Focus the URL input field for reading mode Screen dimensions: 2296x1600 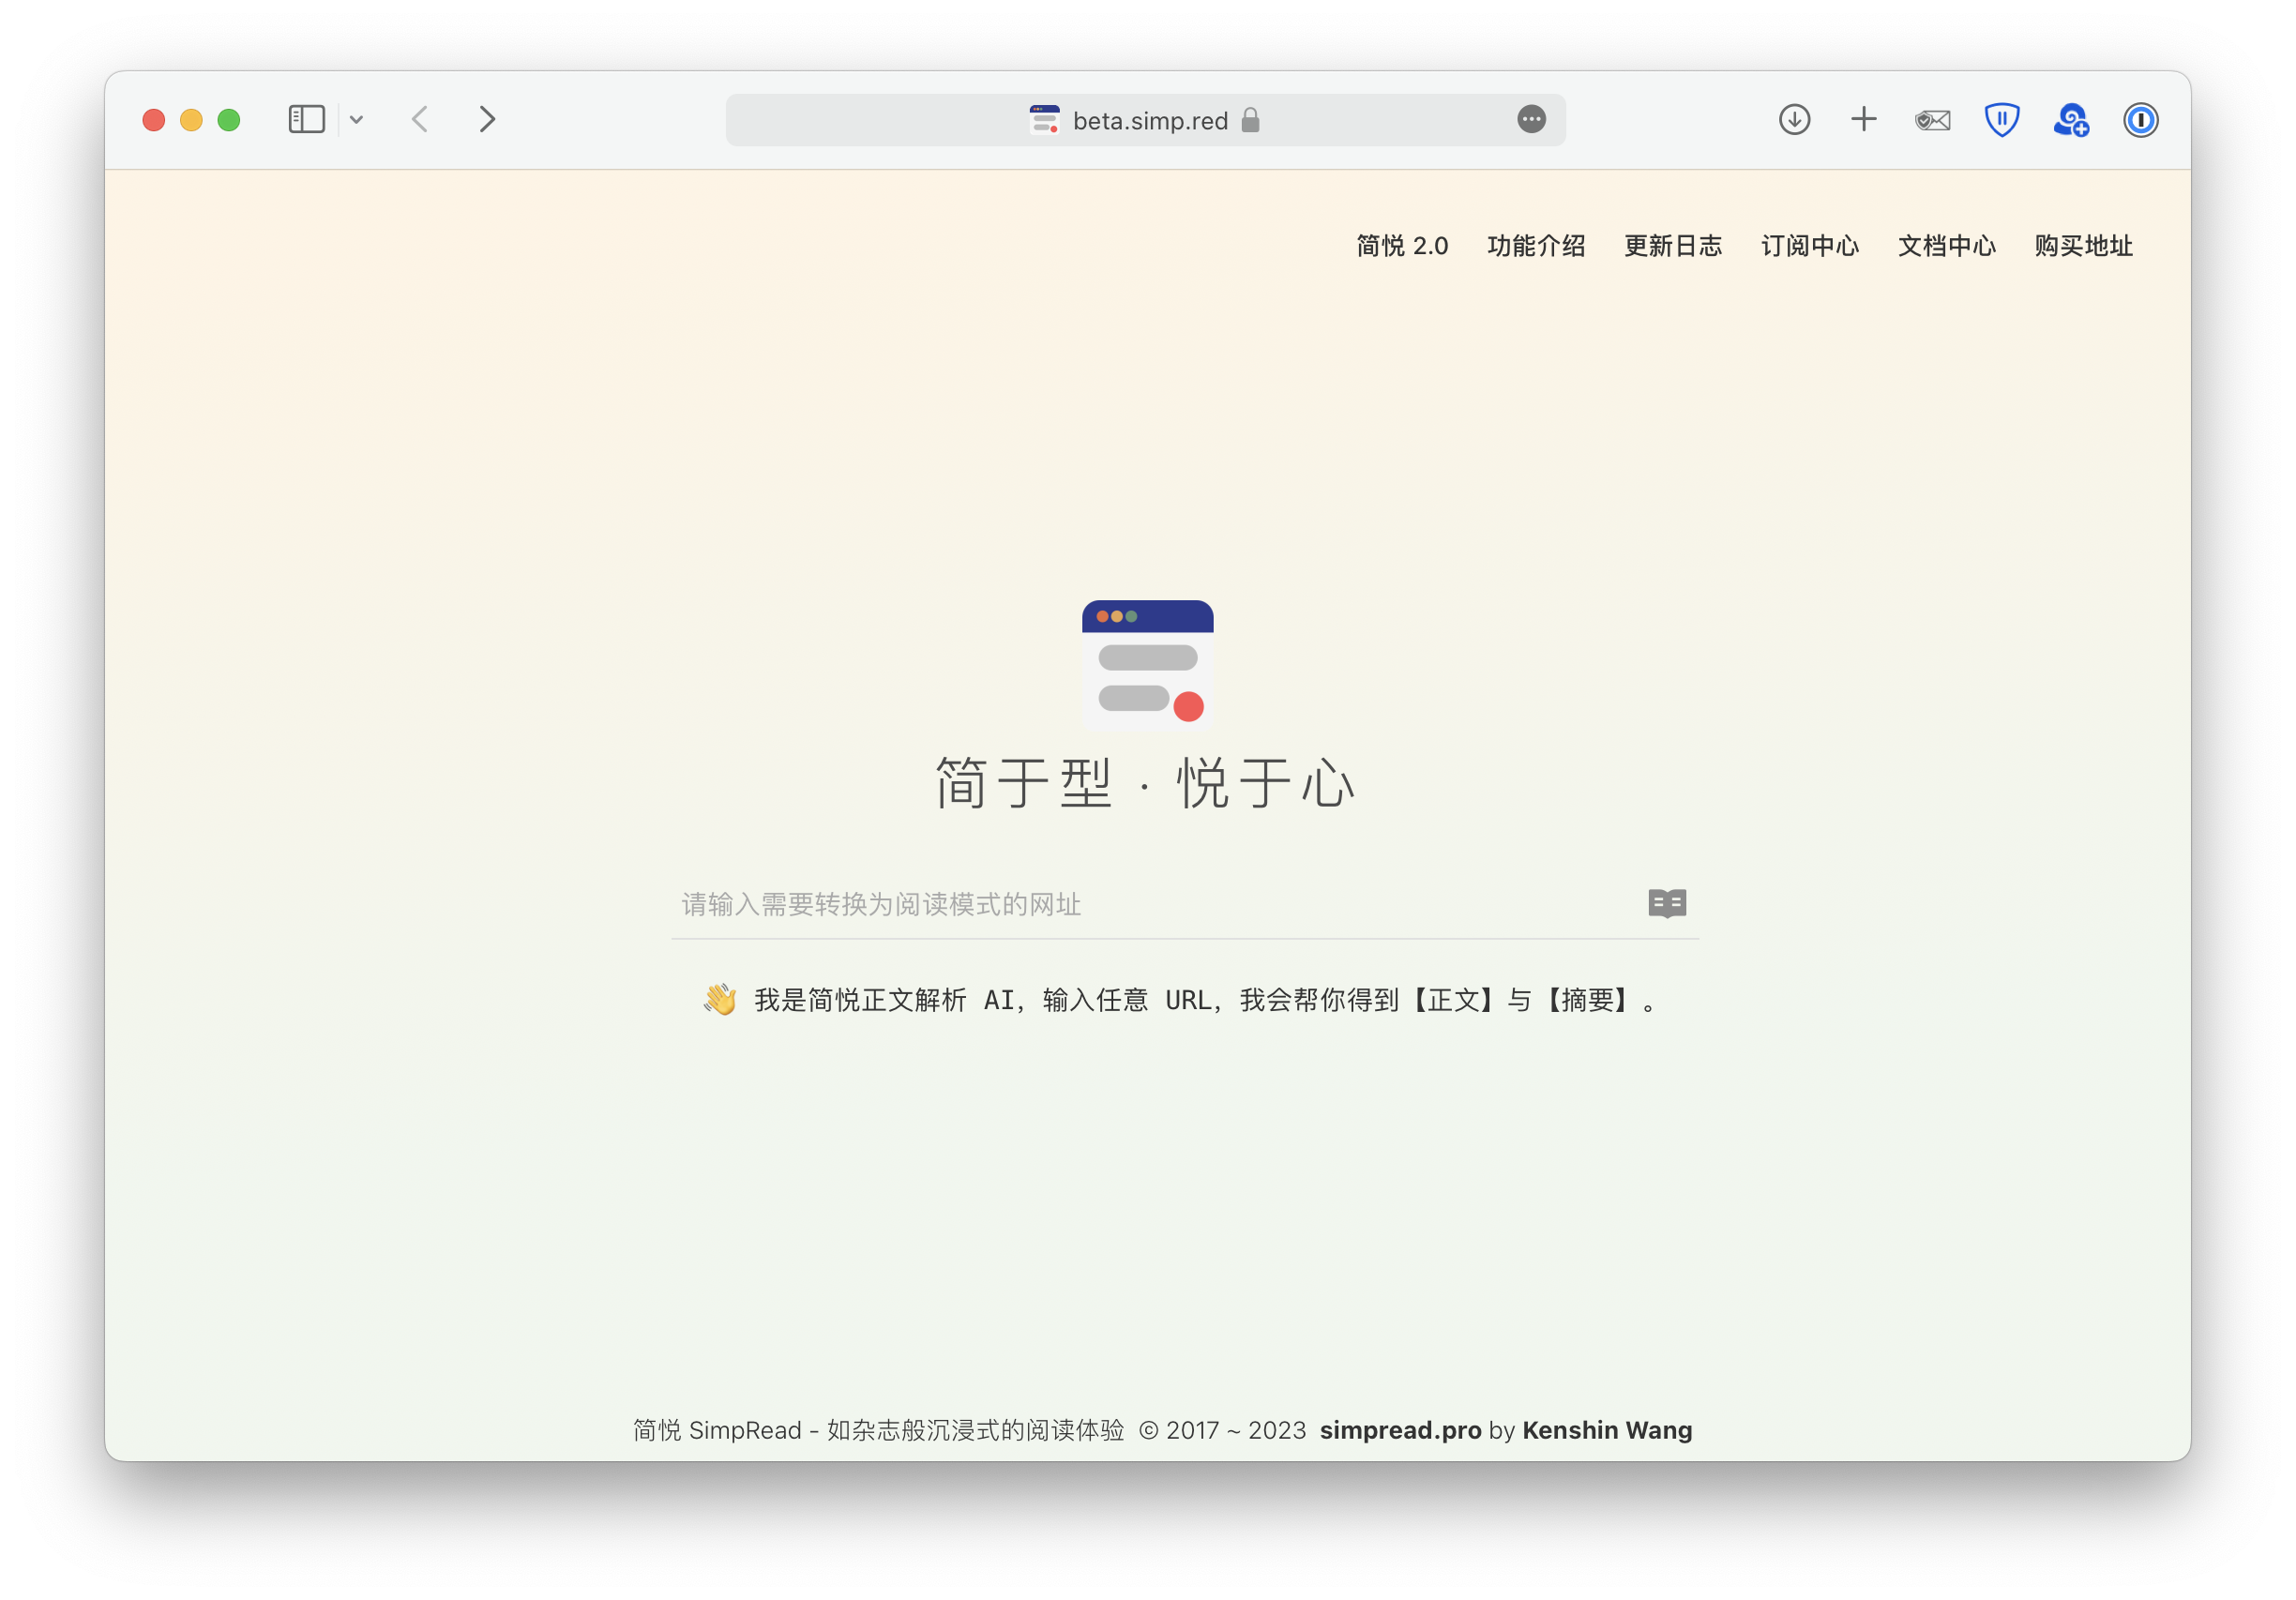tap(1150, 904)
